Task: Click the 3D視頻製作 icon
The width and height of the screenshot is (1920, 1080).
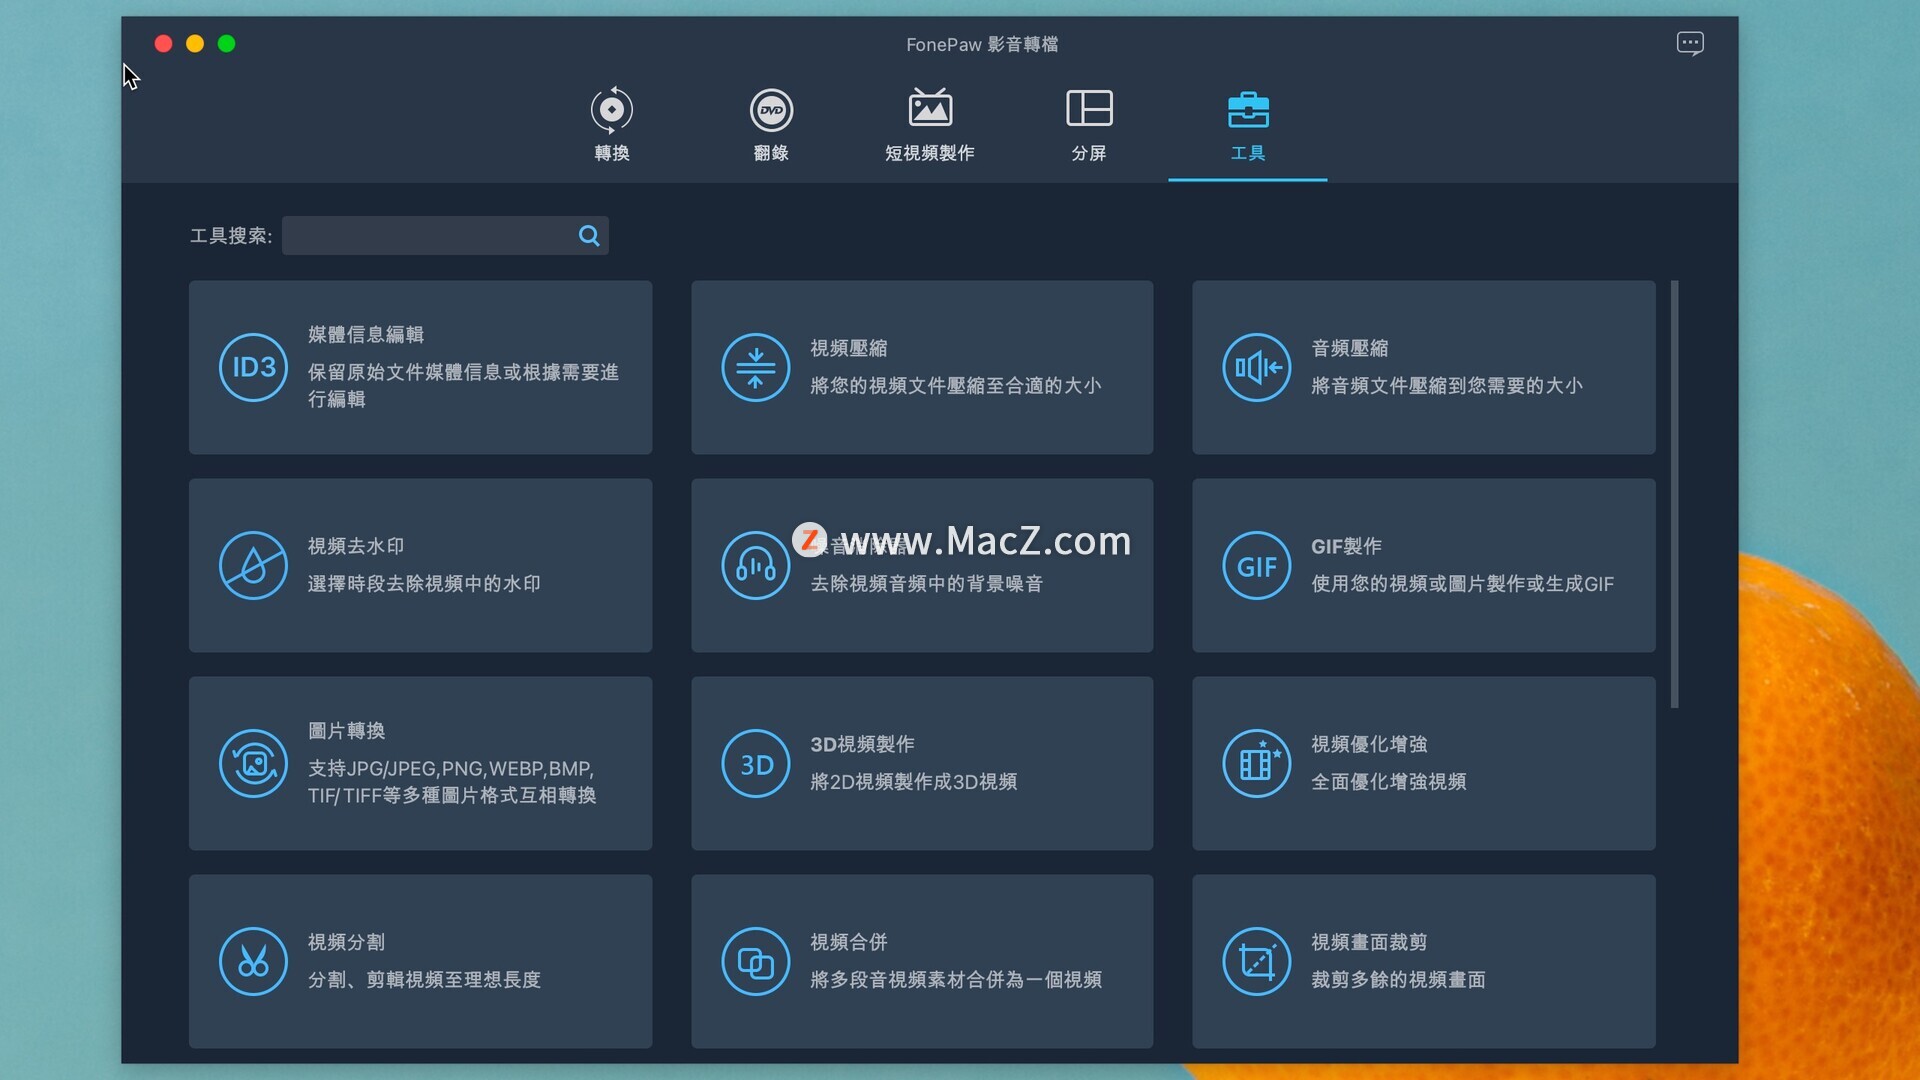Action: coord(756,763)
